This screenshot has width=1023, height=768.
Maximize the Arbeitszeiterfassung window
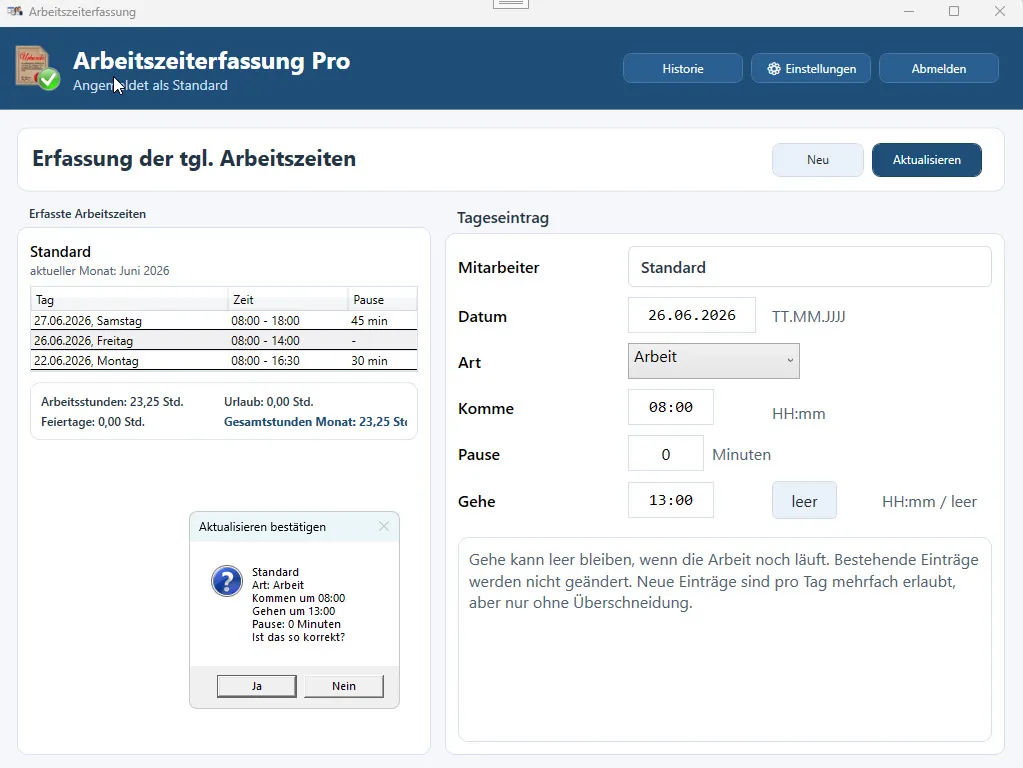tap(954, 11)
